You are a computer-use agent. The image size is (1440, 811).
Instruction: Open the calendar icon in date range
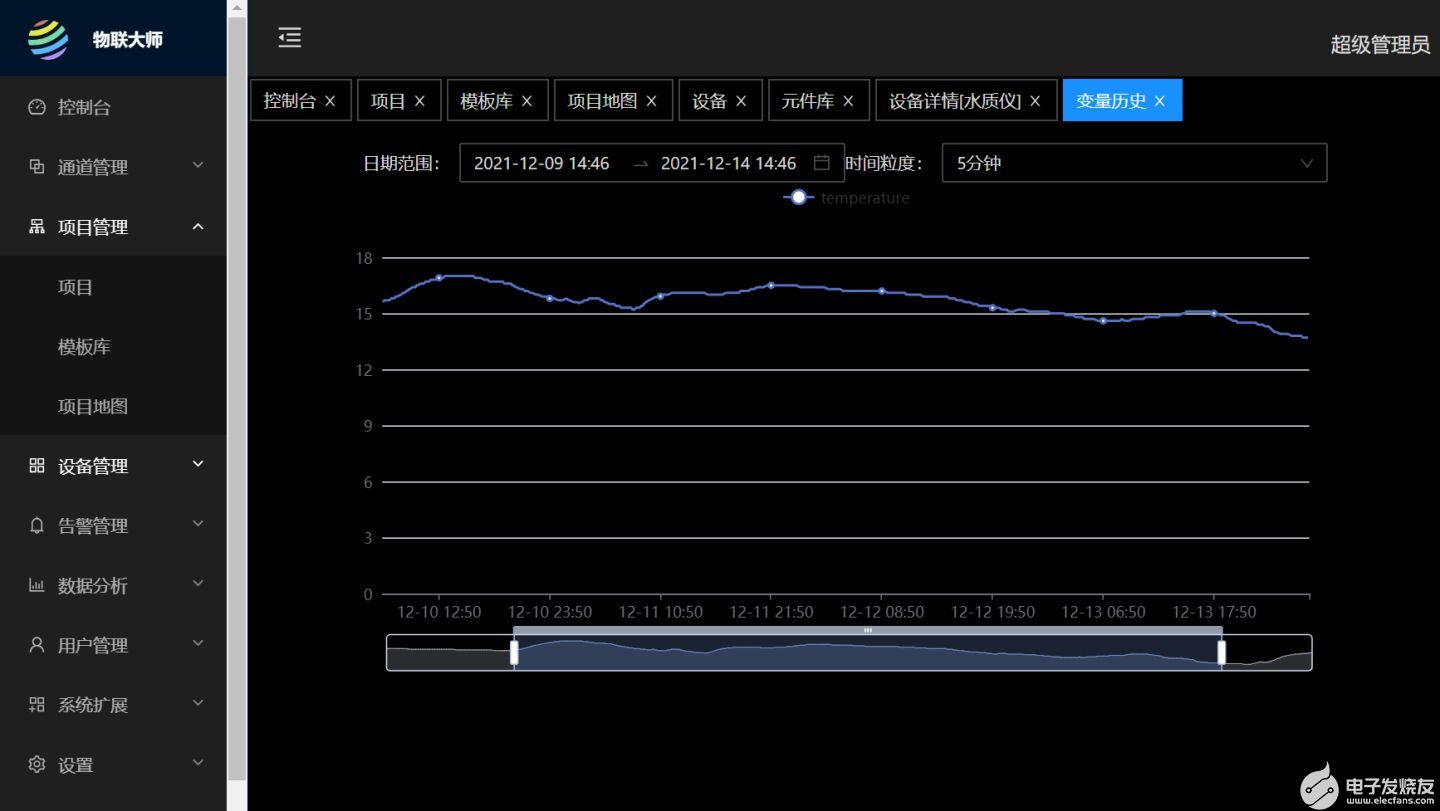[822, 163]
